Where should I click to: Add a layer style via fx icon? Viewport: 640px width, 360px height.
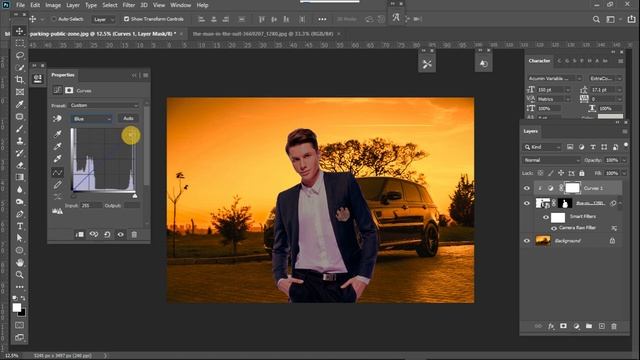coord(551,326)
